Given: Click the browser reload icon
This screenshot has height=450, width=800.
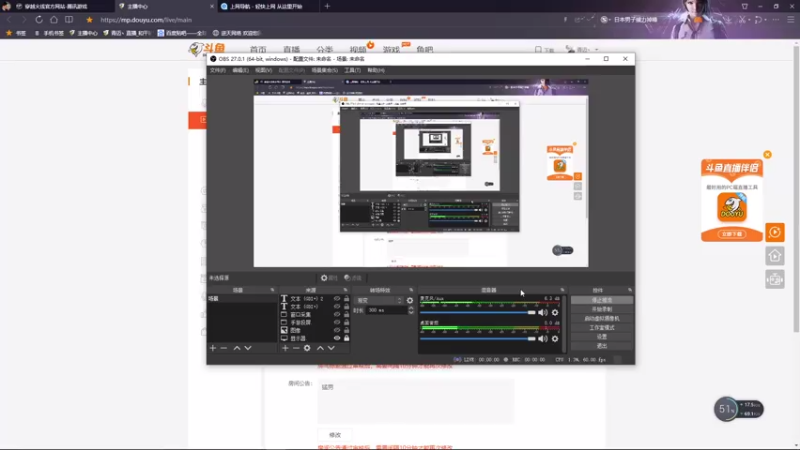Looking at the screenshot, I should tap(39, 19).
